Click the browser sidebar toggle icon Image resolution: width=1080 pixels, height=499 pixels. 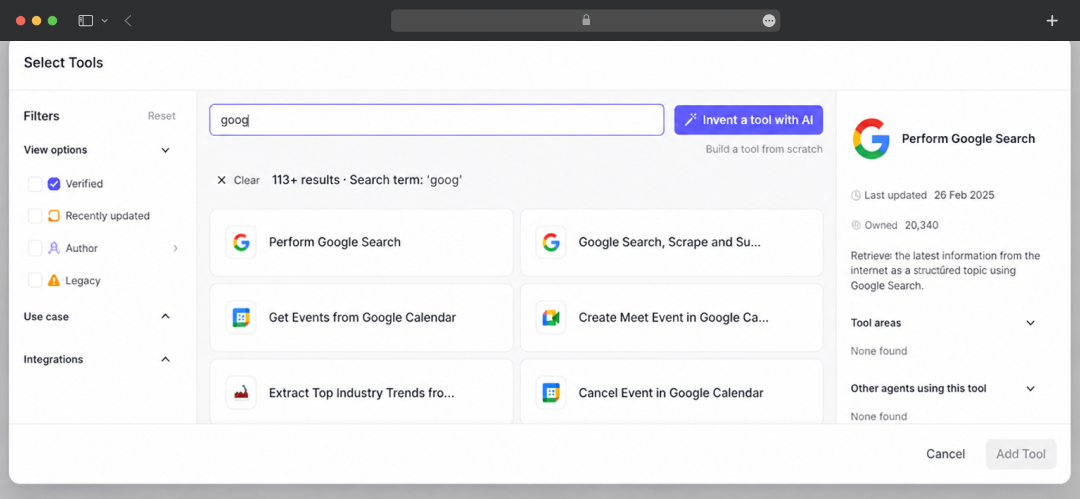[x=85, y=21]
